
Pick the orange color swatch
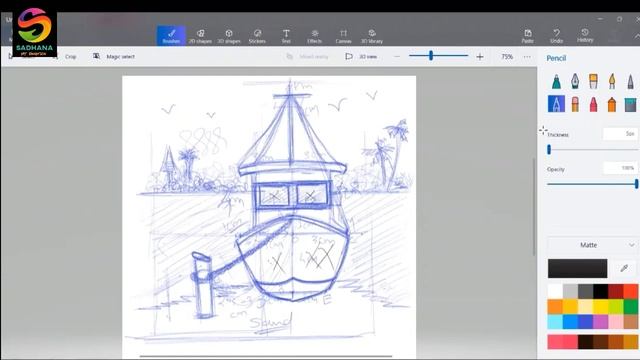[555, 307]
